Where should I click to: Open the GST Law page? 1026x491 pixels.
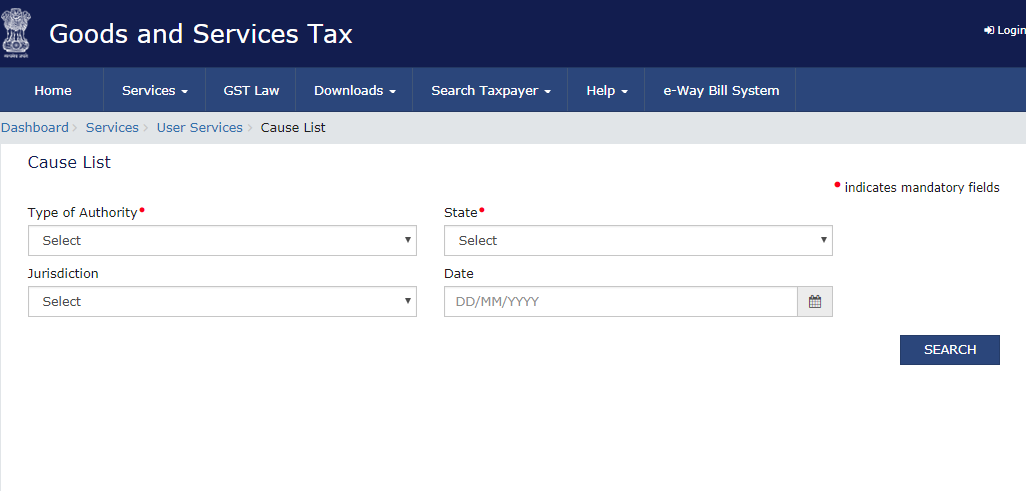tap(251, 90)
